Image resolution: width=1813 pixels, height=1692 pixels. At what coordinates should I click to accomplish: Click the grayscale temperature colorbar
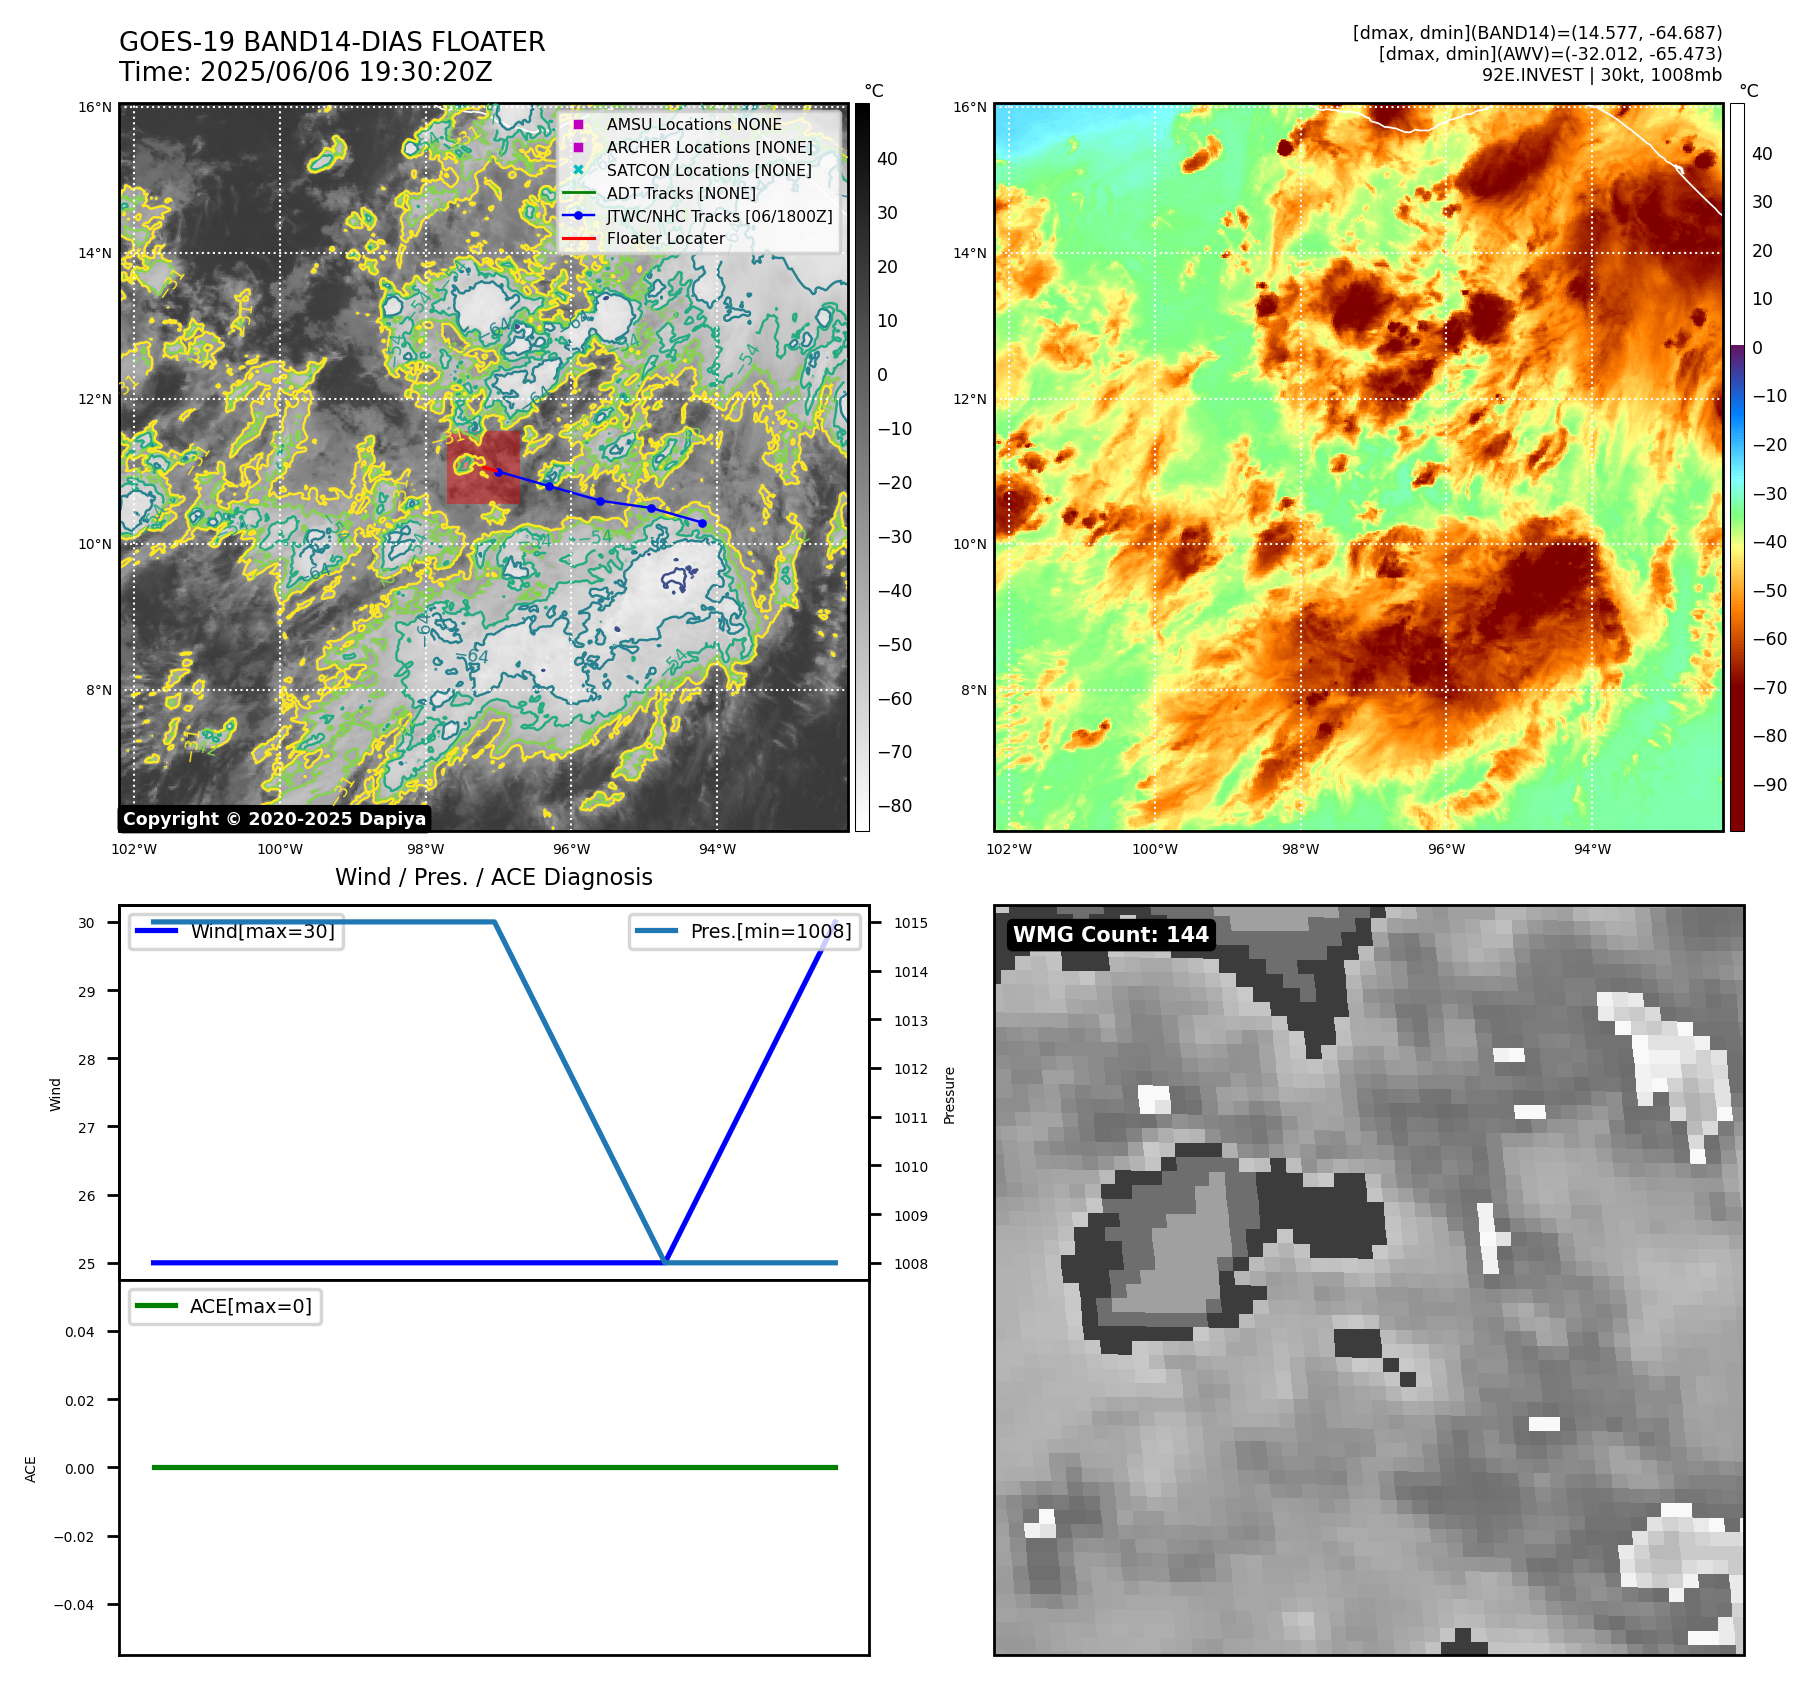click(x=862, y=467)
